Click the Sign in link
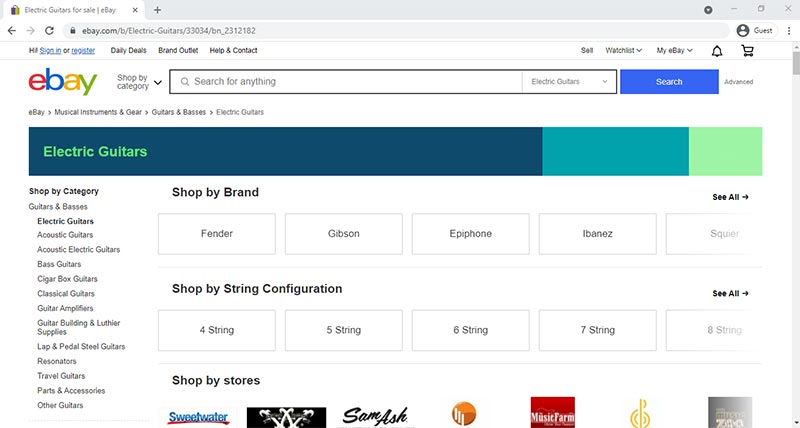 pos(51,51)
